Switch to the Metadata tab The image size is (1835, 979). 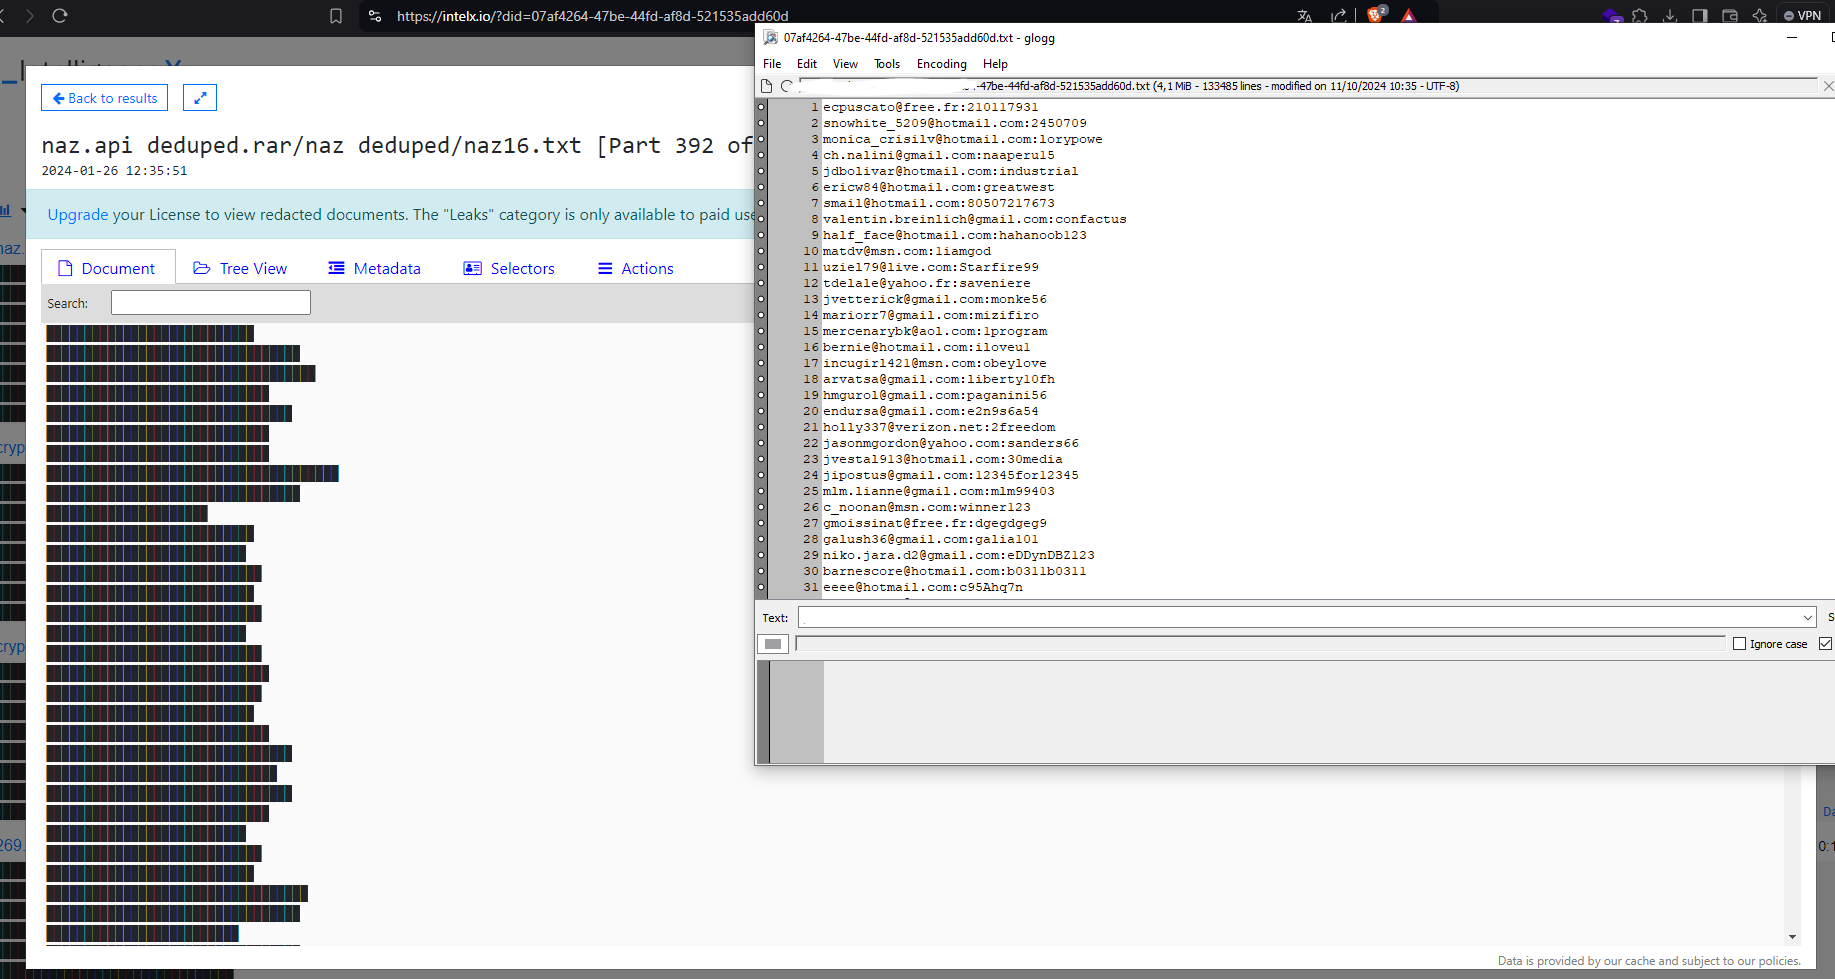coord(375,268)
